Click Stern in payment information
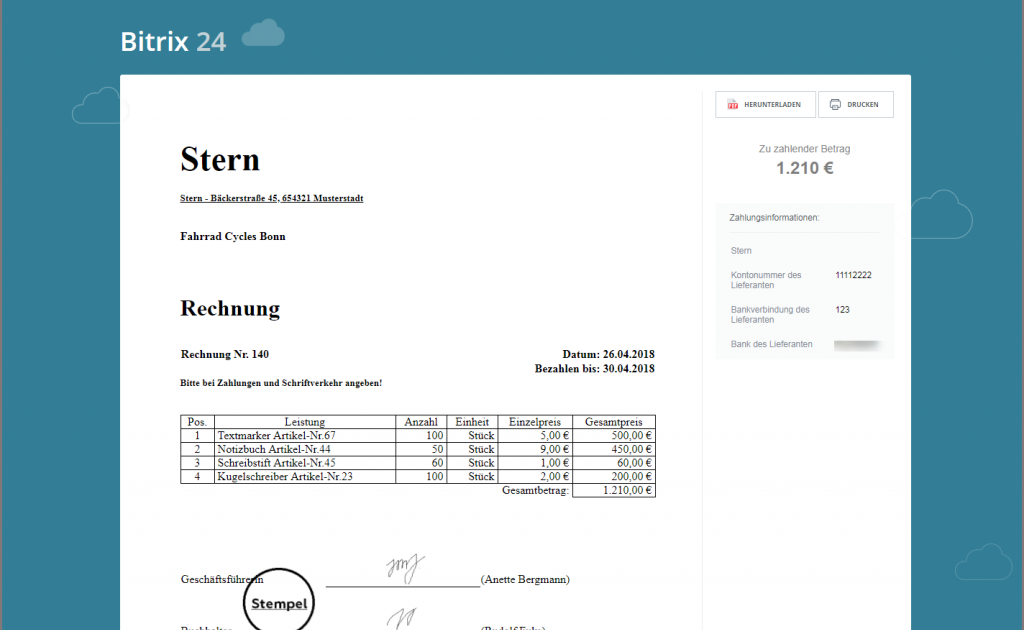 click(741, 251)
